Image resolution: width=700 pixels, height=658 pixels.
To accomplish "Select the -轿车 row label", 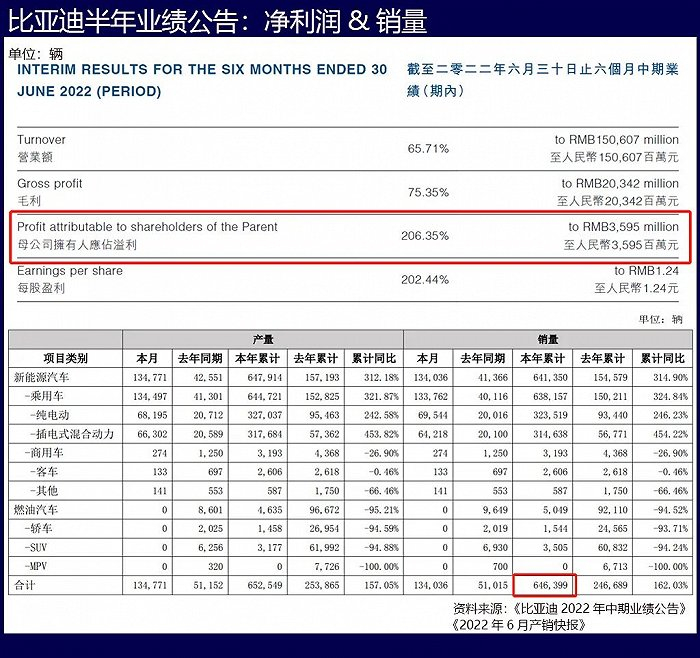I will [x=38, y=529].
